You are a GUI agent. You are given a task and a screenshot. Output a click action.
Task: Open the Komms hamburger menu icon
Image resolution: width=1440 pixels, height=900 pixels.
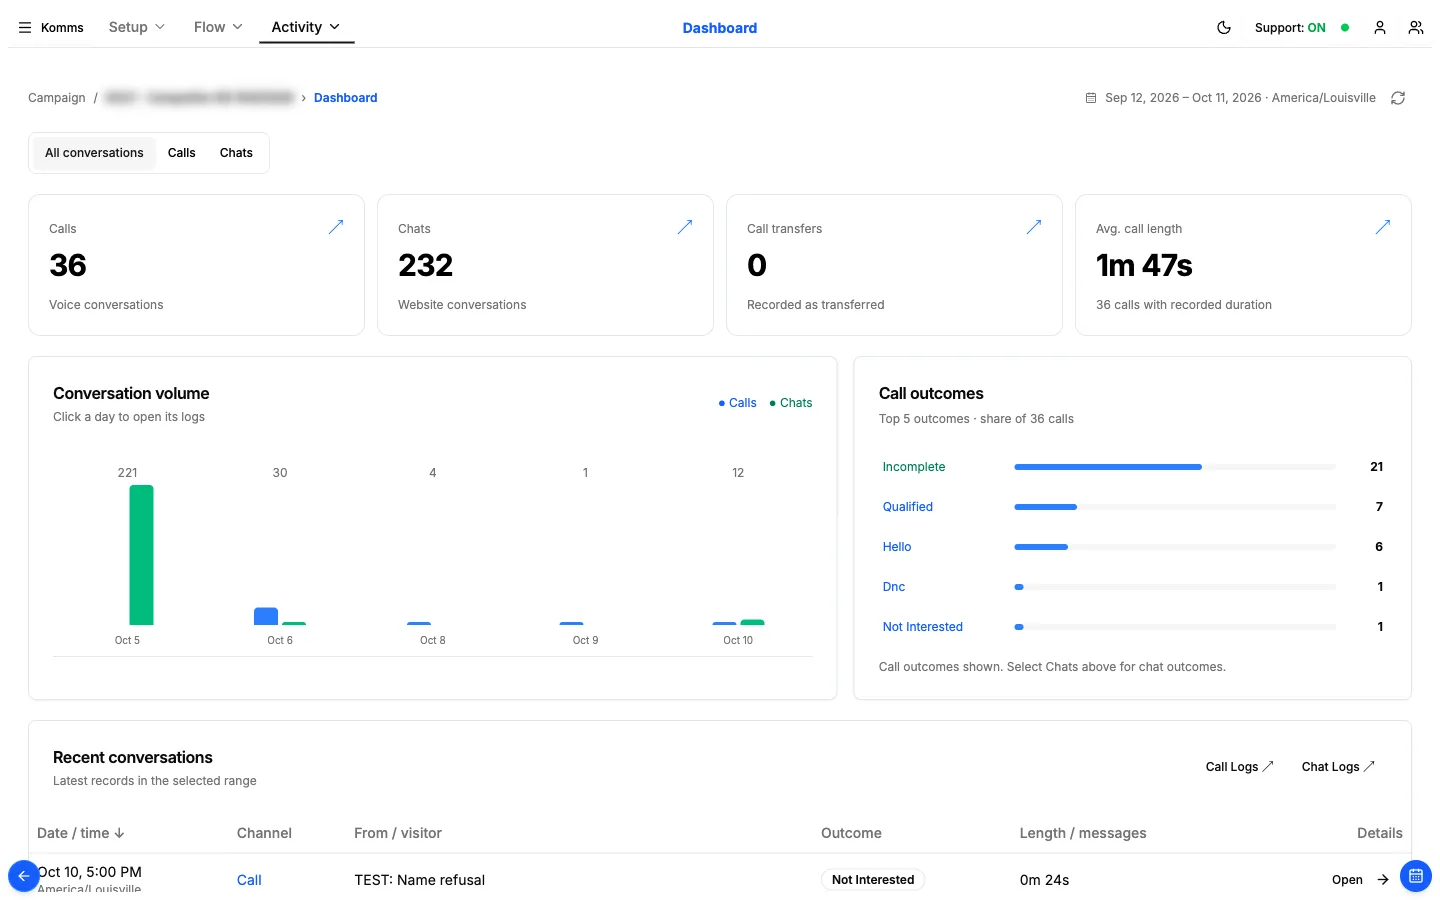pos(25,28)
